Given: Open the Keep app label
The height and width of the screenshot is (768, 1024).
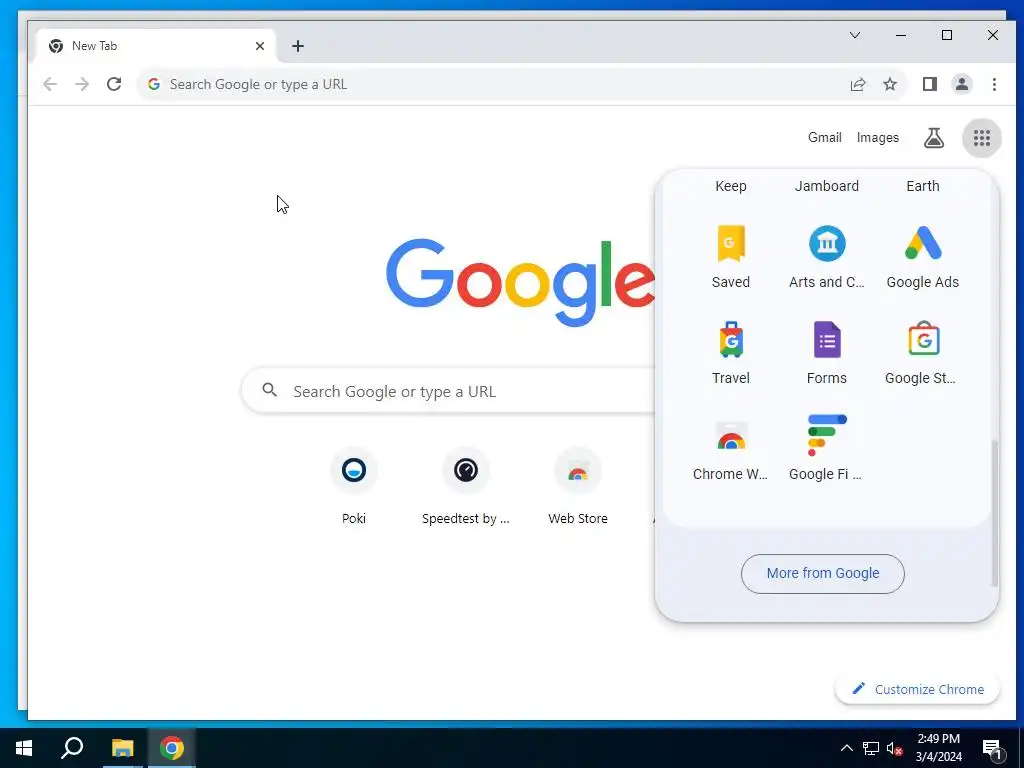Looking at the screenshot, I should (730, 186).
